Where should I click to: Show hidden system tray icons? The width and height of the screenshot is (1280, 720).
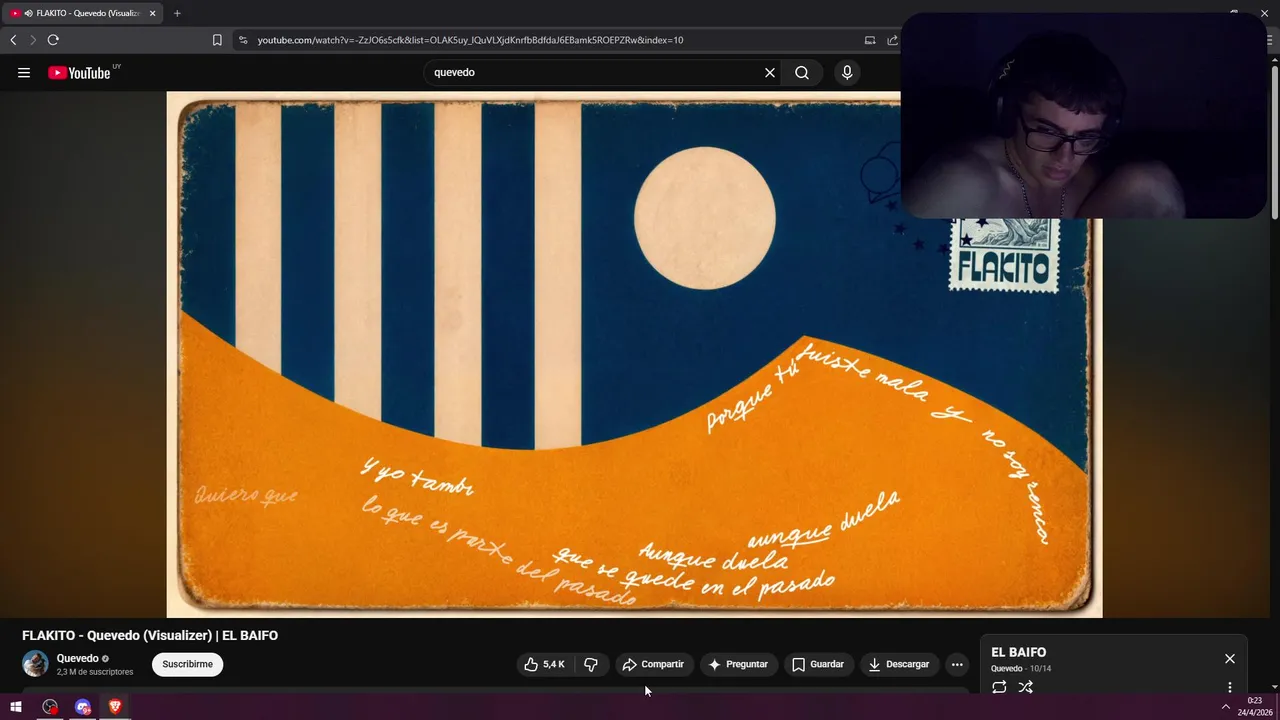[1226, 707]
